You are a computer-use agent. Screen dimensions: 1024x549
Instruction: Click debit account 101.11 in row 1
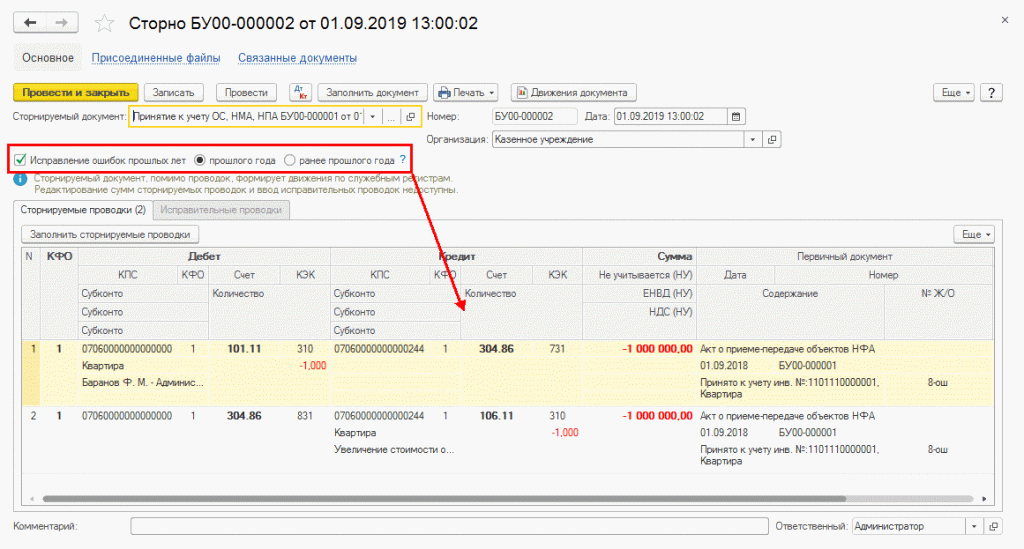(244, 349)
